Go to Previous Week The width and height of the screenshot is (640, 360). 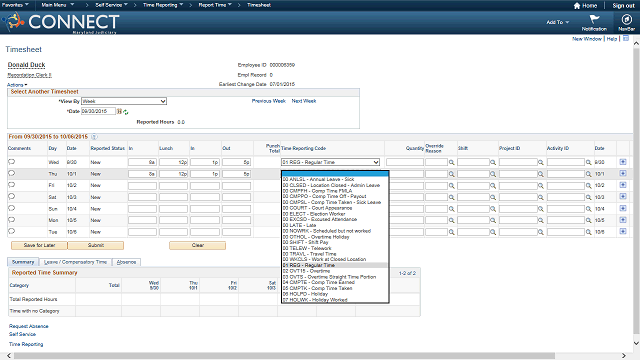tap(269, 101)
